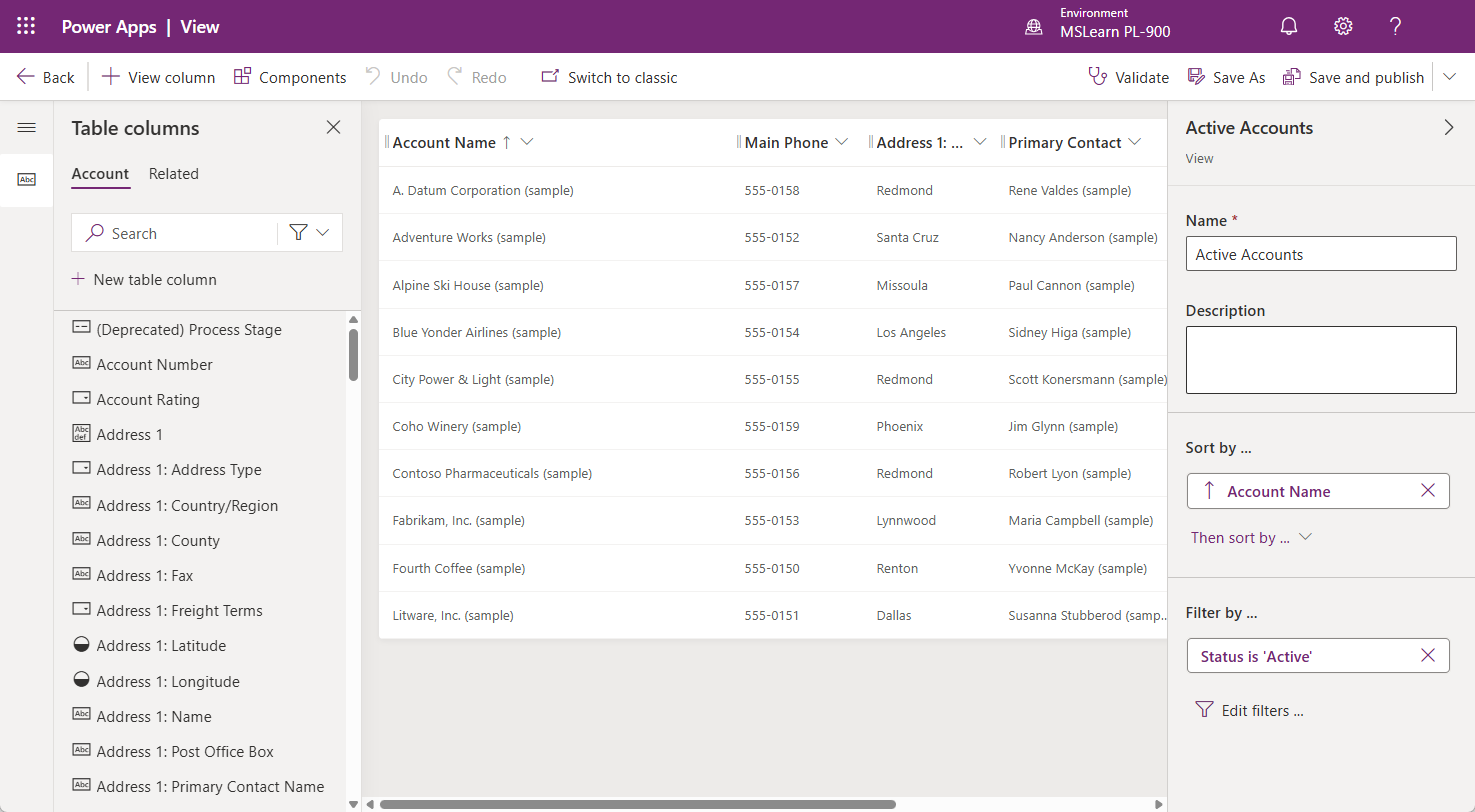
Task: Open the Power Apps app launcher waffle
Action: click(26, 26)
